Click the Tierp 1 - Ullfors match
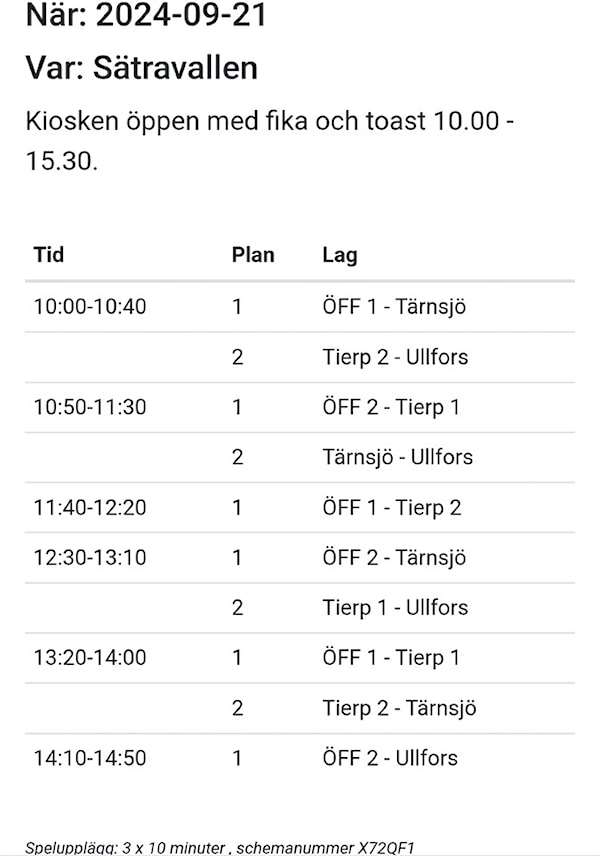Screen dimensions: 600x856 (395, 608)
